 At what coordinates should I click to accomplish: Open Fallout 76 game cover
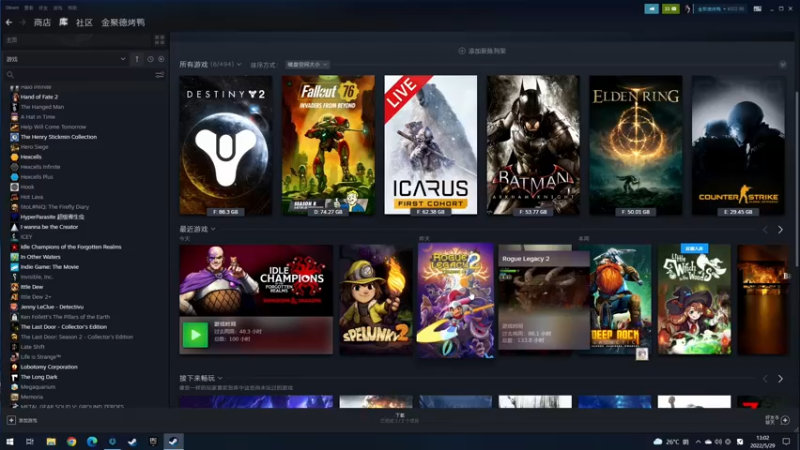tap(328, 145)
